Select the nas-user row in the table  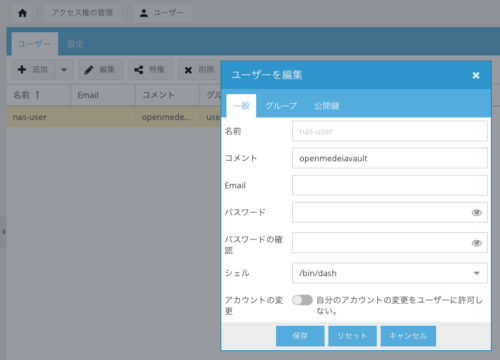tap(113, 117)
